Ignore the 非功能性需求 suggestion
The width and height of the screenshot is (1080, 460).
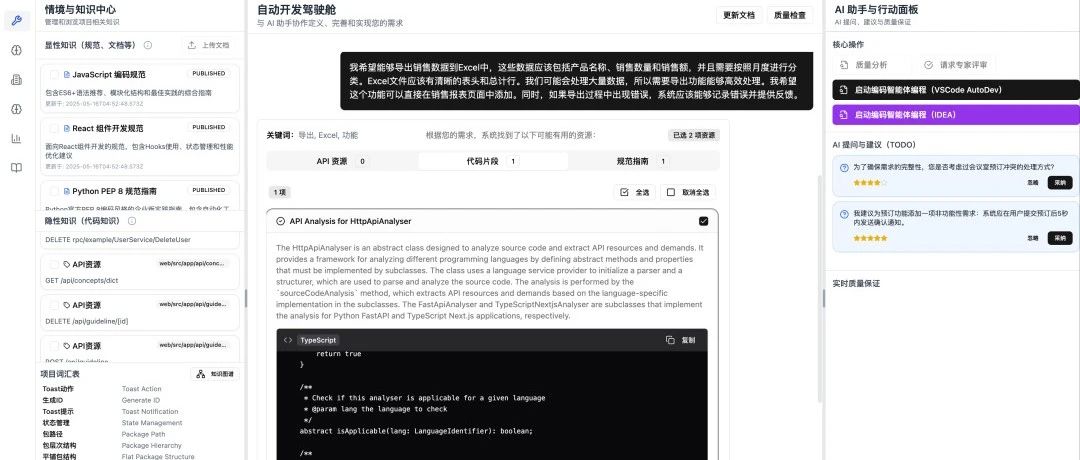1032,238
